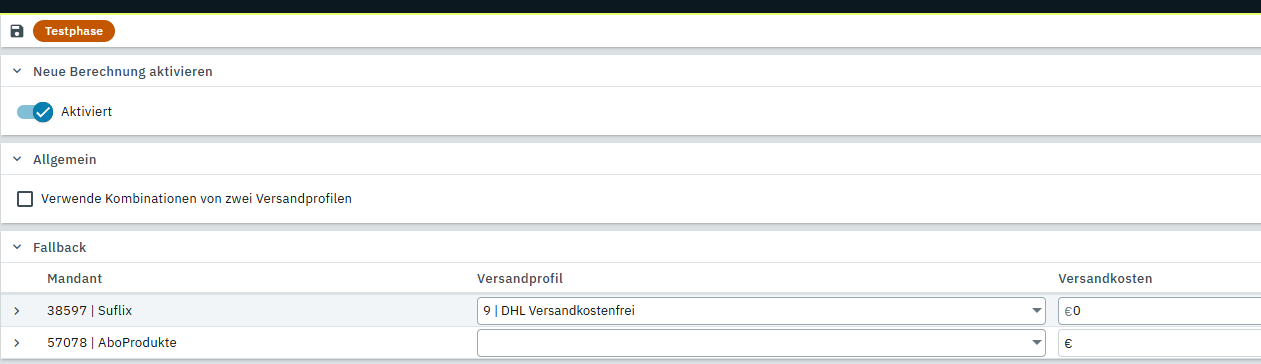Click the Fallback section title

[x=60, y=246]
